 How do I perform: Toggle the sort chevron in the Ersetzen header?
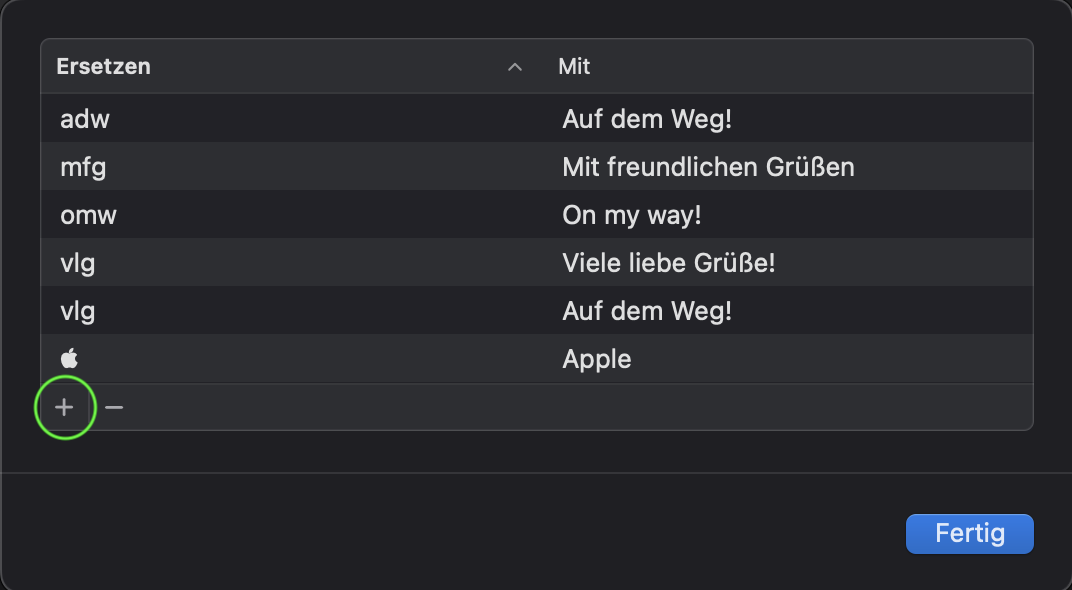(515, 67)
